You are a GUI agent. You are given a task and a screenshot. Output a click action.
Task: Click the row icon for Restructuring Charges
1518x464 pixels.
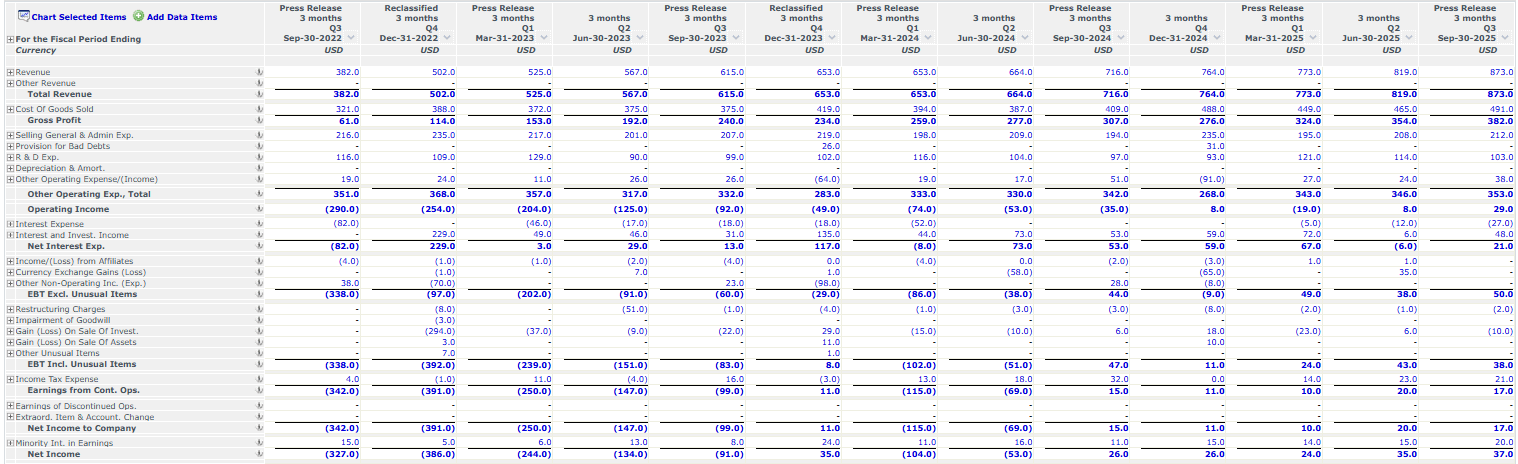[259, 309]
